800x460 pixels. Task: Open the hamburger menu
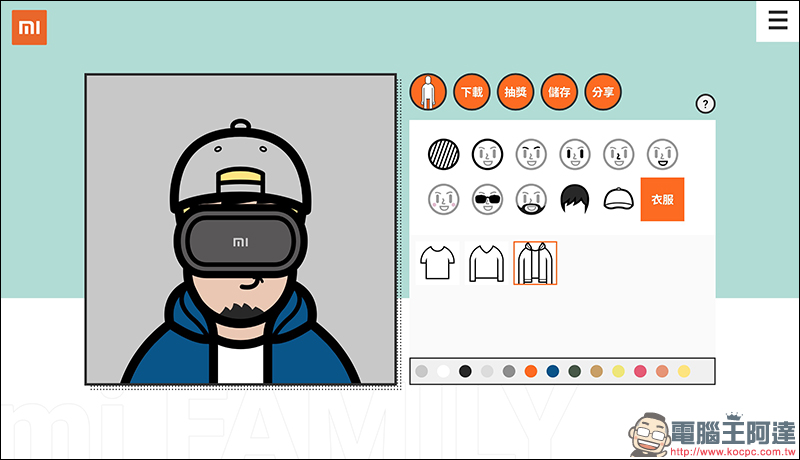tap(777, 20)
